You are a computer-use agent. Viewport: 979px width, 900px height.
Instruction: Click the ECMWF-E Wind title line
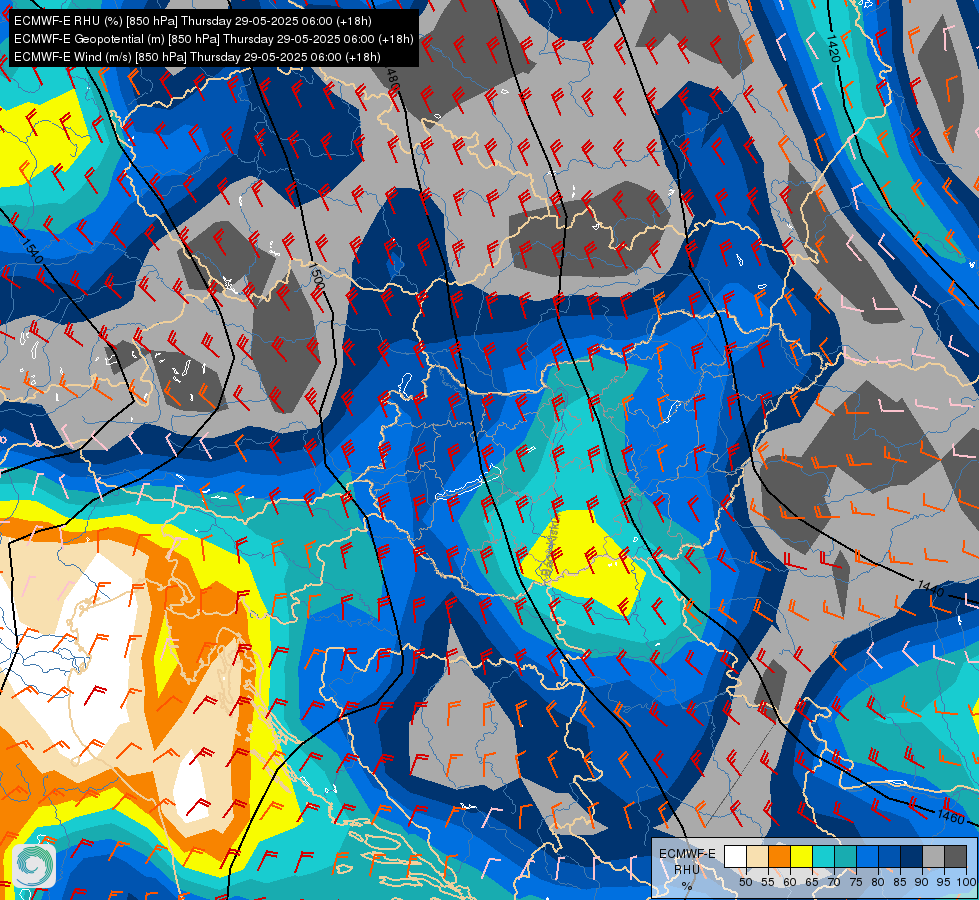[x=197, y=57]
